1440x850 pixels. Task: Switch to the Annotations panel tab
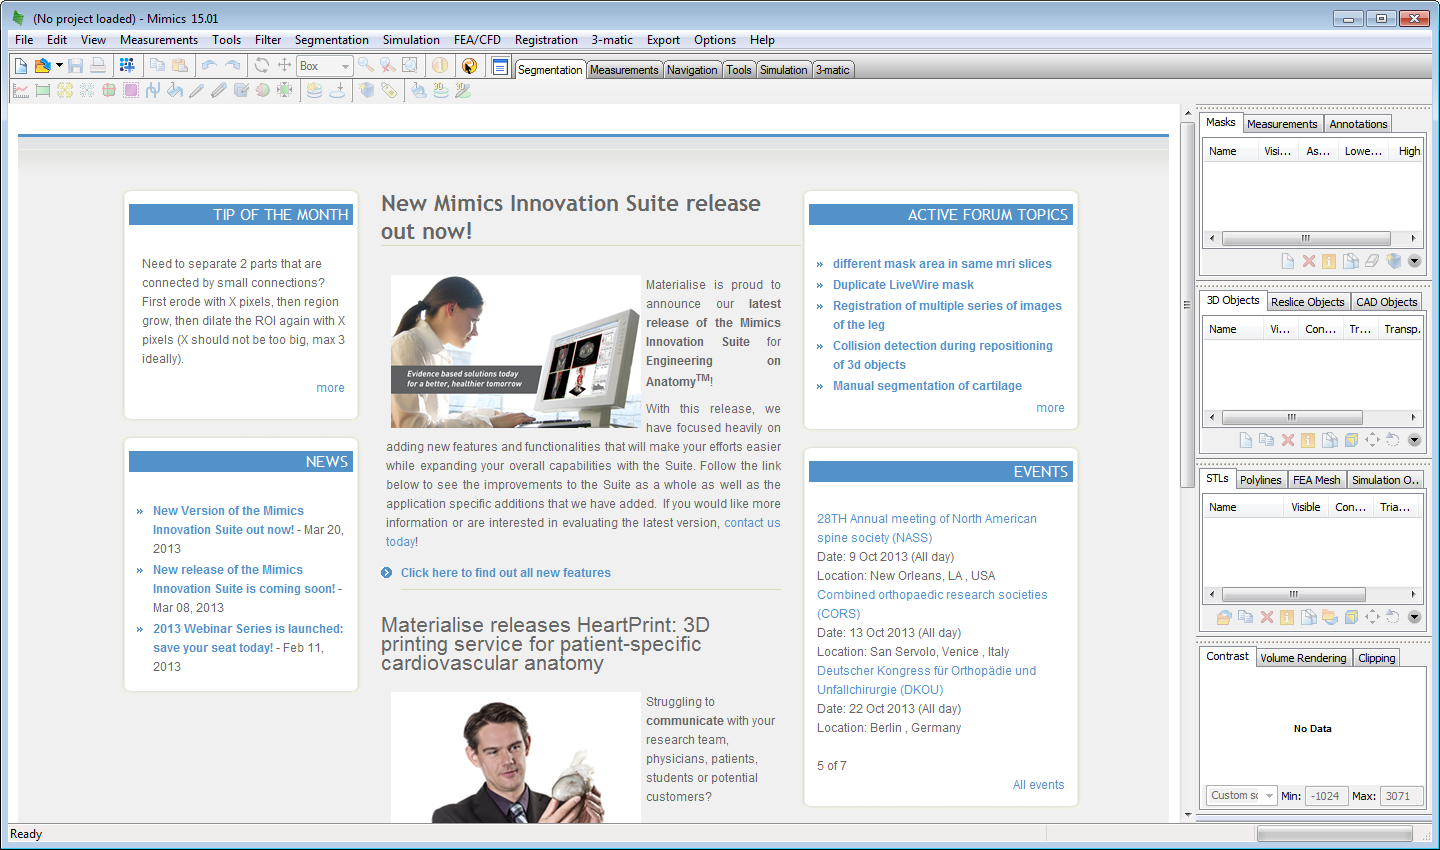point(1358,124)
